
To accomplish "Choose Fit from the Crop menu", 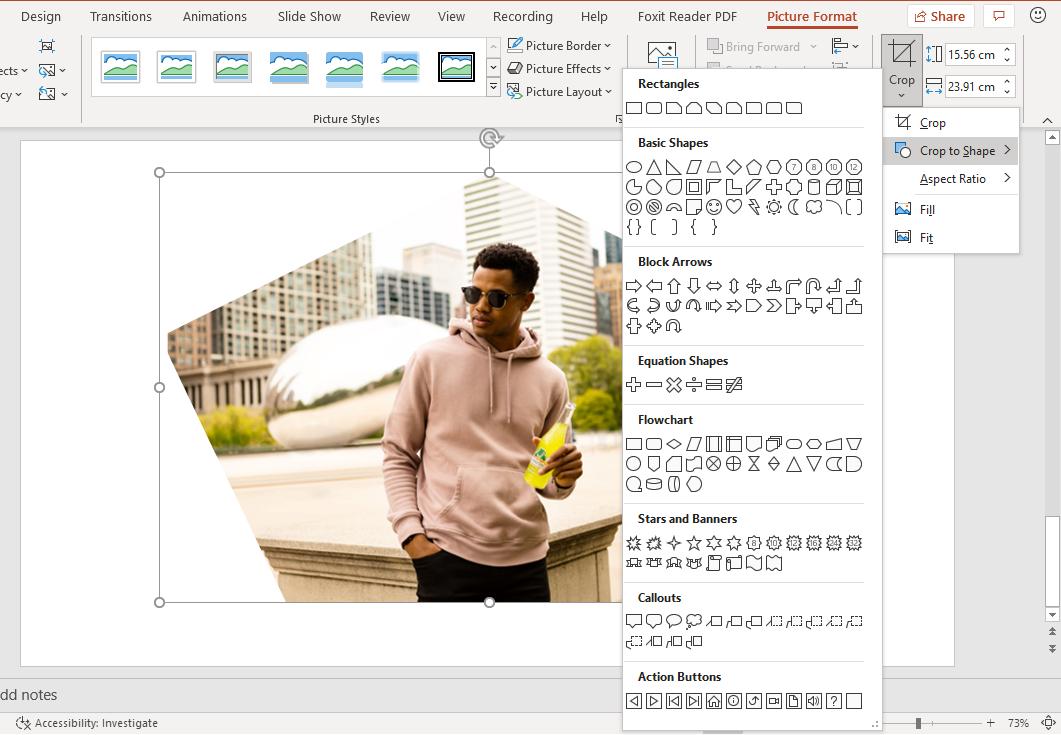I will pos(926,237).
